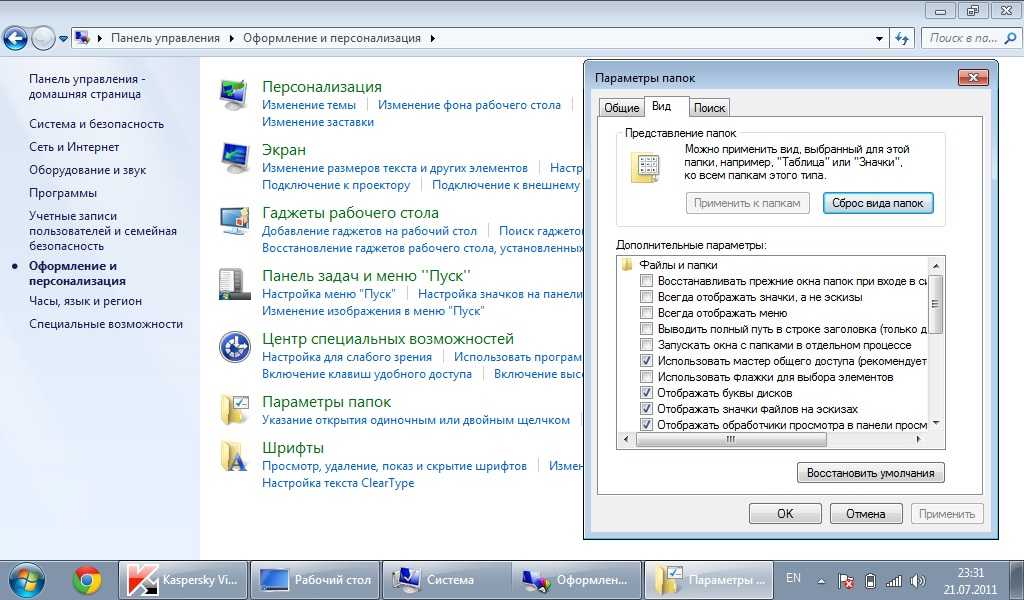Viewport: 1024px width, 600px height.
Task: Click the address bar refresh icon
Action: (902, 39)
